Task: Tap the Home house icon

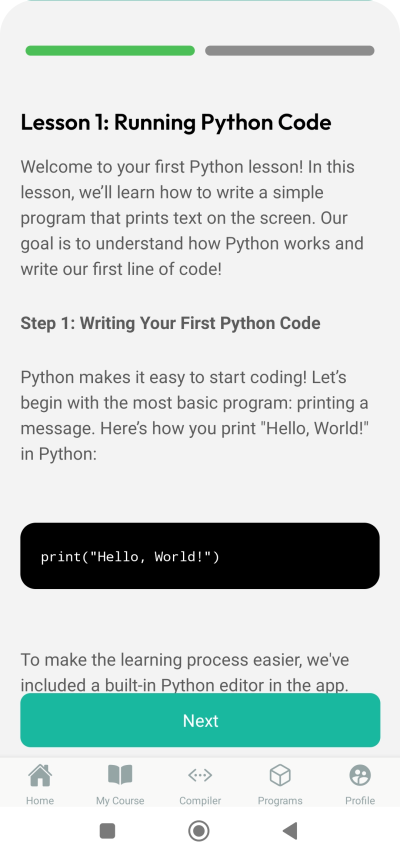Action: (40, 775)
